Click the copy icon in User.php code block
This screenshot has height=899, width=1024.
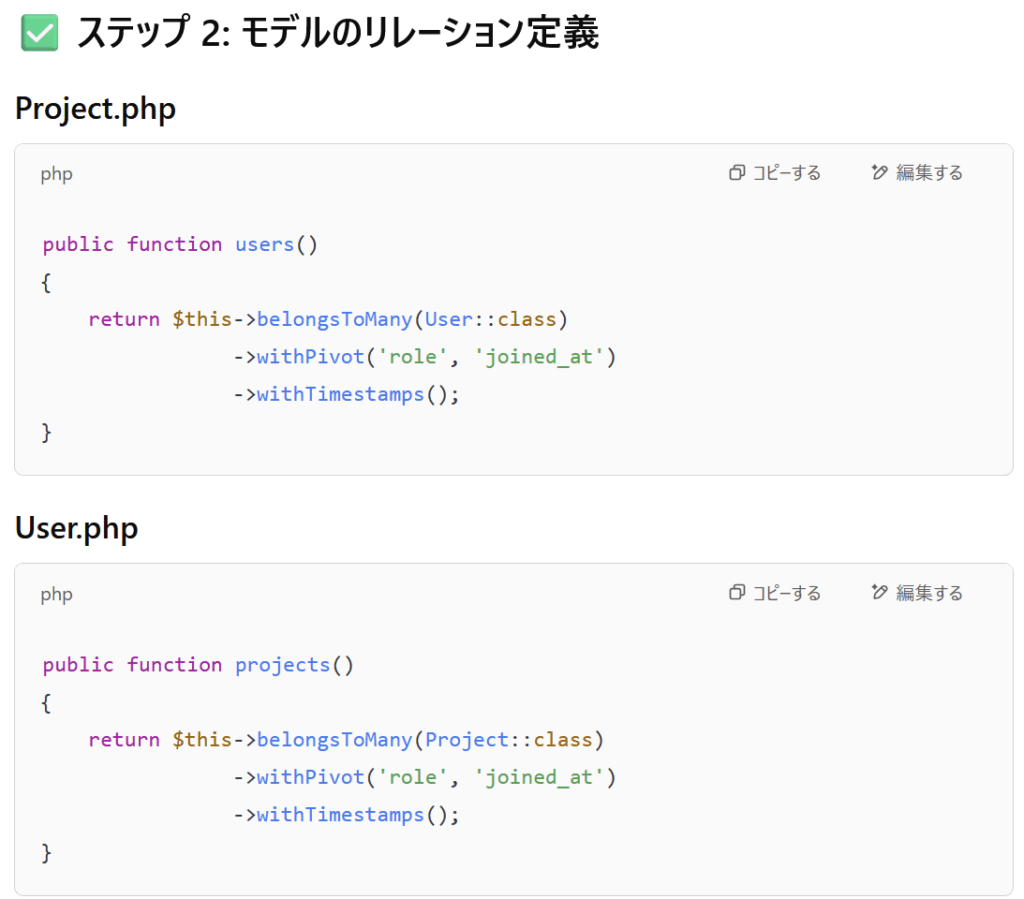click(737, 592)
